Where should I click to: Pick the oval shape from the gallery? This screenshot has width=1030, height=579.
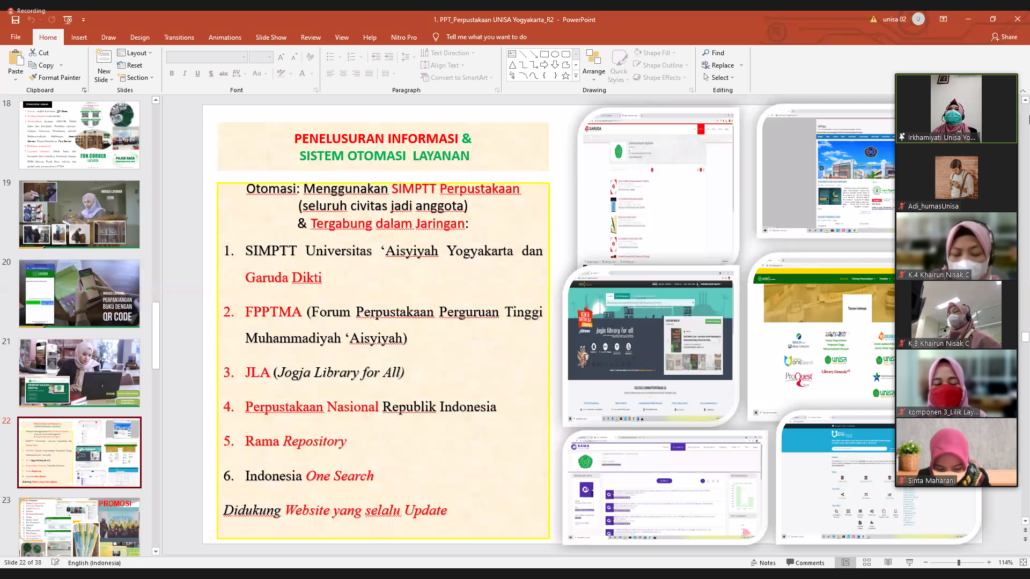(x=555, y=54)
